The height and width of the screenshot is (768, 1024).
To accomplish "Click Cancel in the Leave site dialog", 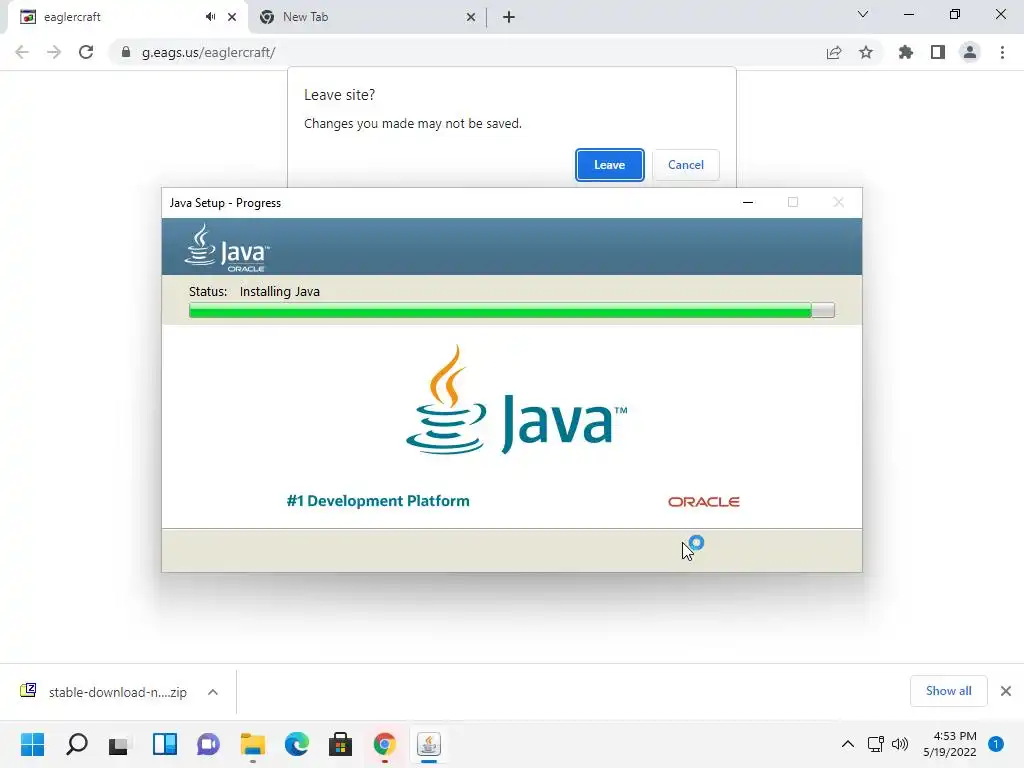I will tap(686, 165).
